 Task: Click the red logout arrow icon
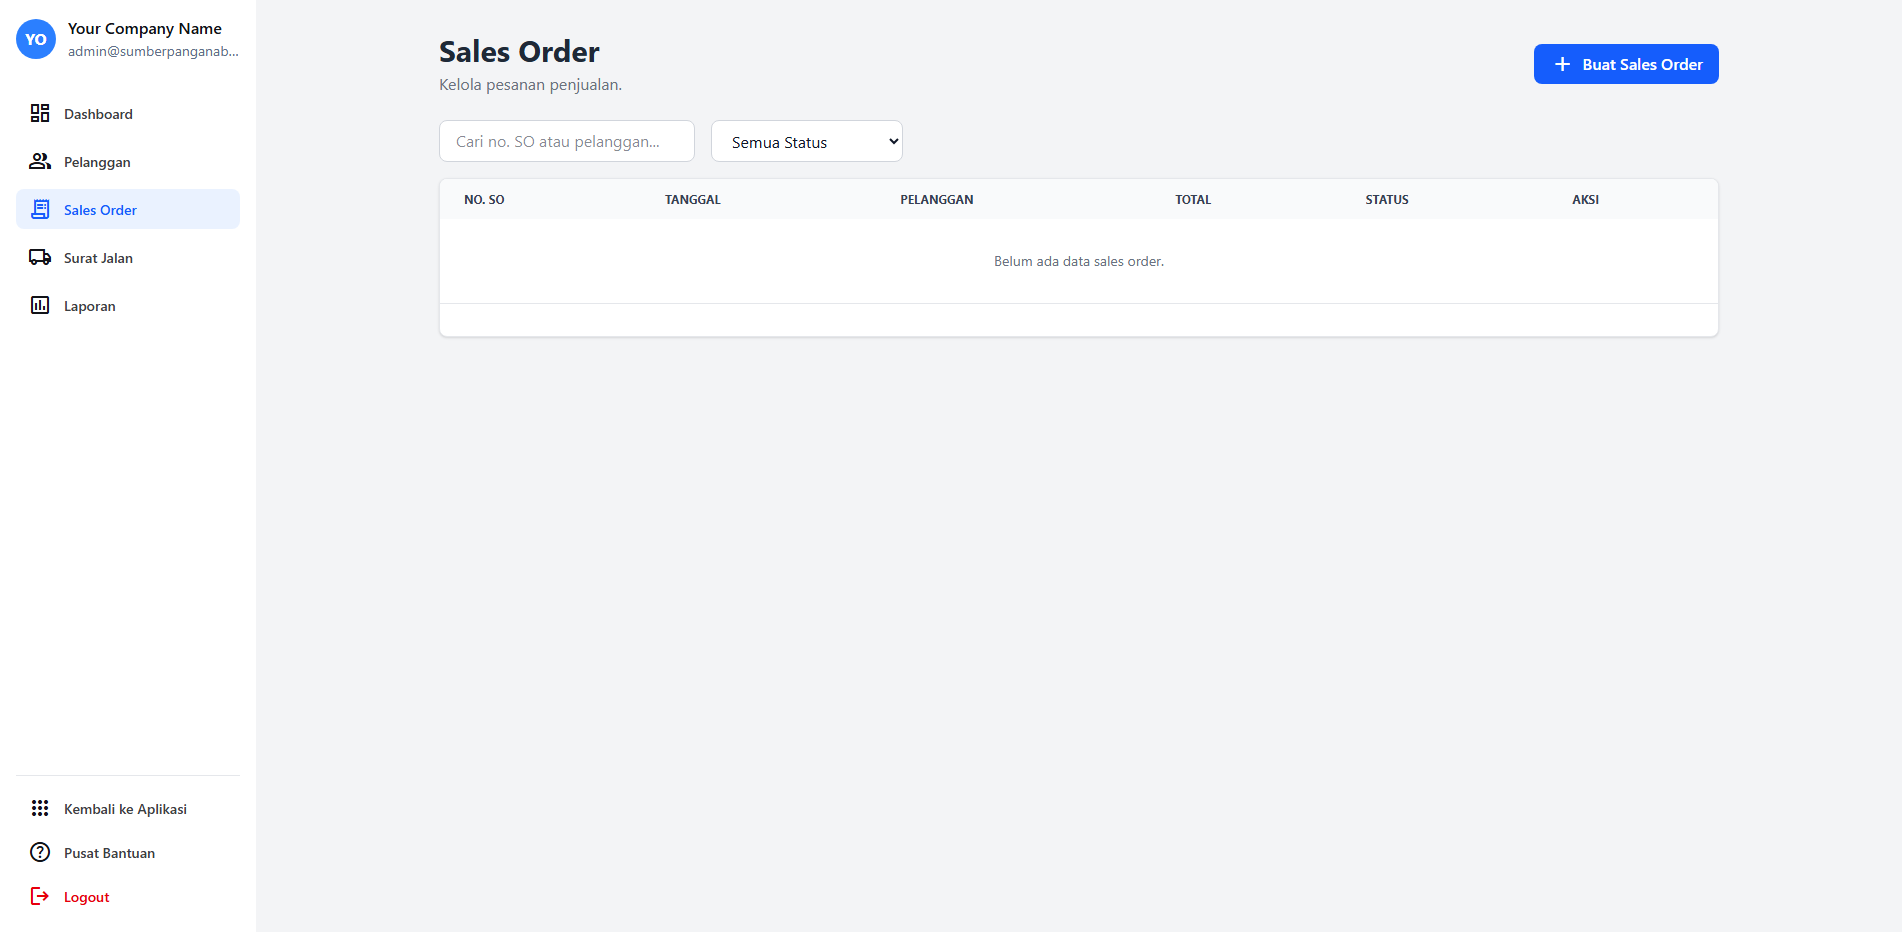[40, 896]
